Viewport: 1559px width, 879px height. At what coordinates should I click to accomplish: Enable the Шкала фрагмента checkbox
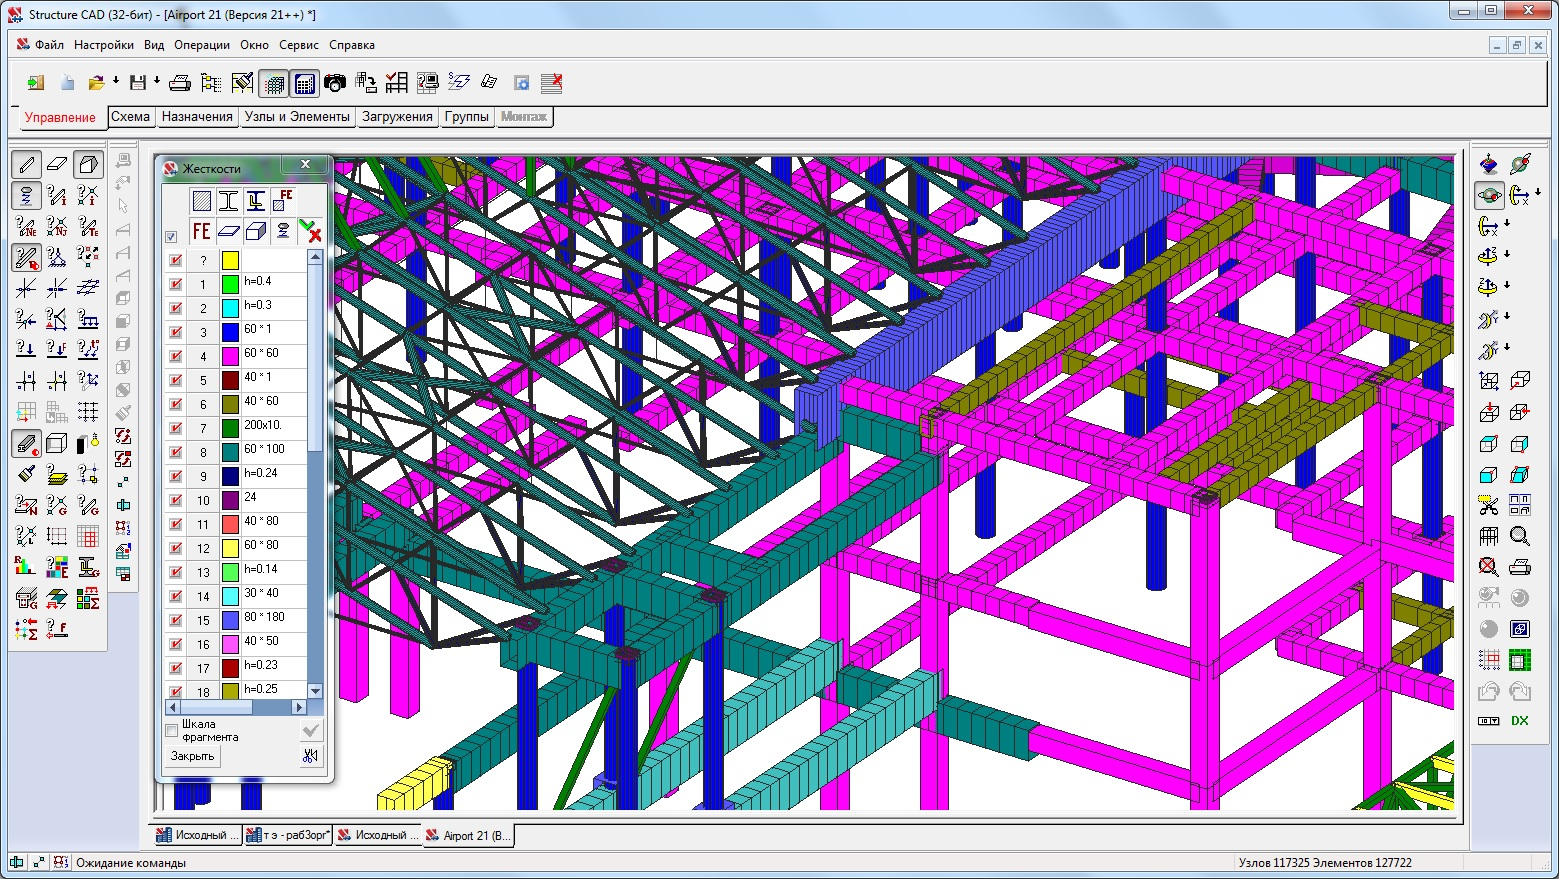pos(172,730)
